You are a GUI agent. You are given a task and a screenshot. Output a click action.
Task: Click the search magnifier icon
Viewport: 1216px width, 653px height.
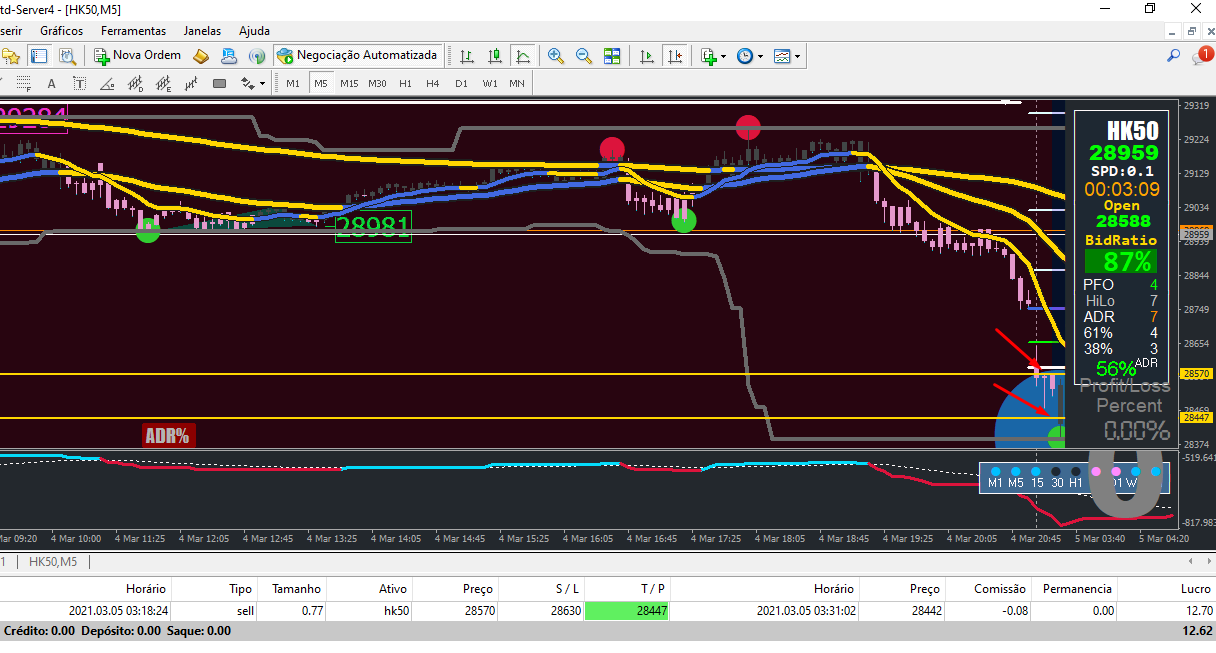tap(1174, 56)
